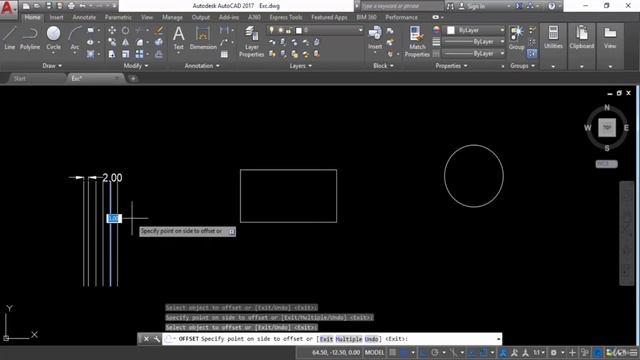Toggle the layer on/off lightbulb icon

point(272,30)
